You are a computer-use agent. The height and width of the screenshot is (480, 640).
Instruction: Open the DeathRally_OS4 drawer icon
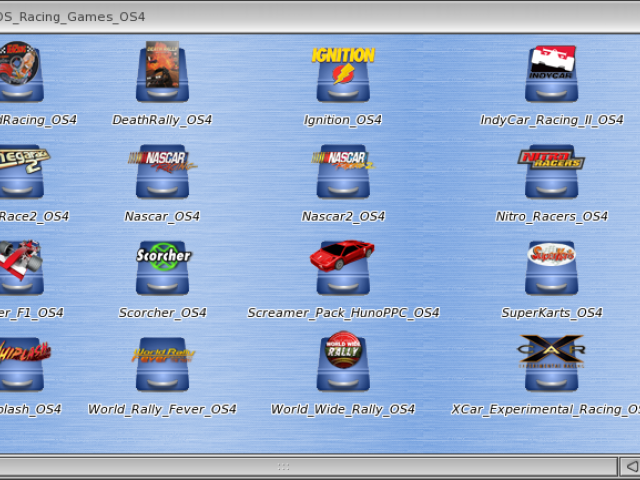[x=162, y=73]
